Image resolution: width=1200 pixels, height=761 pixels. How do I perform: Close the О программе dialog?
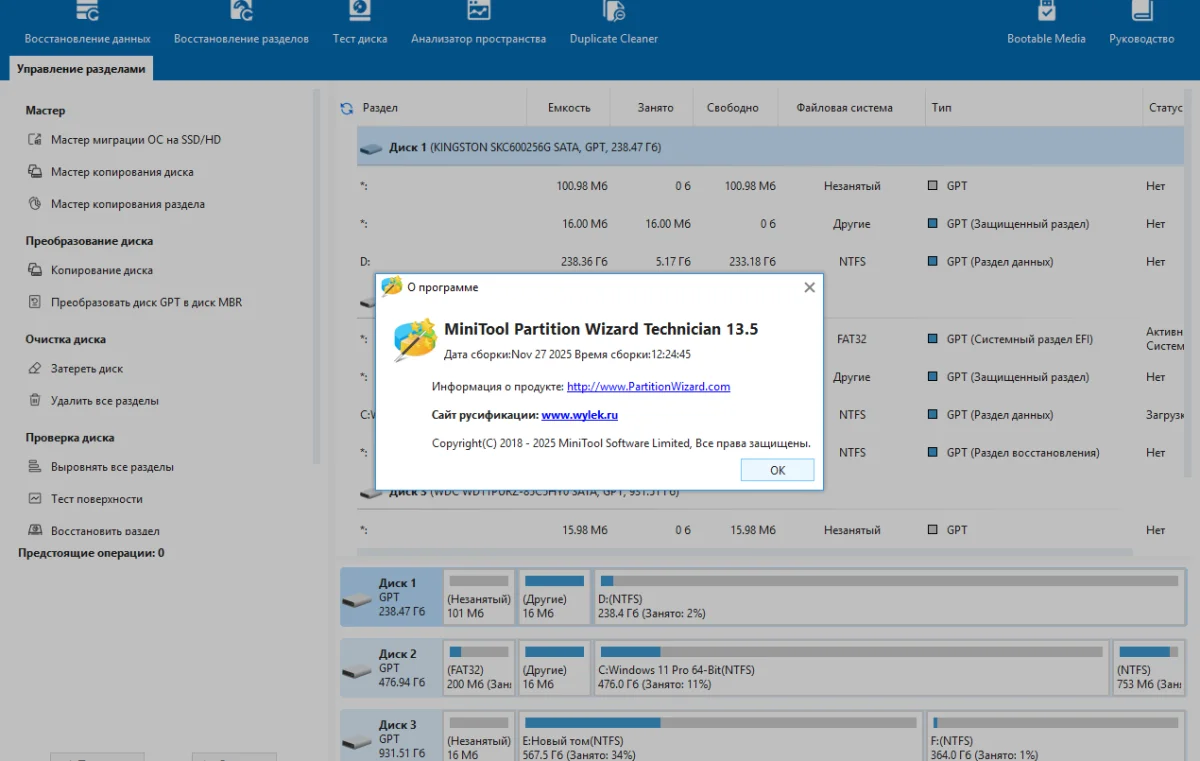(809, 288)
